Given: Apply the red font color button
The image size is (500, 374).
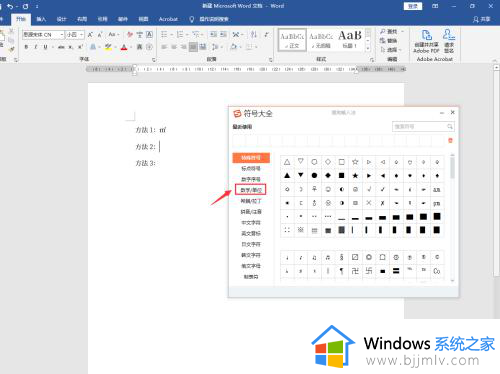Looking at the screenshot, I should tap(124, 47).
